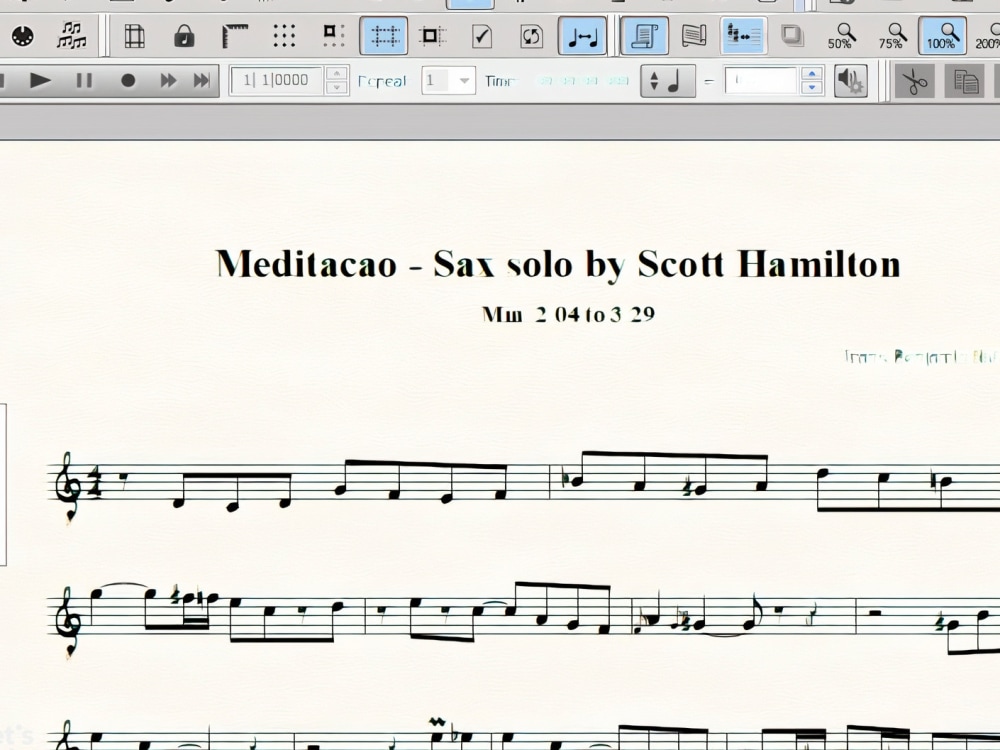Click the circular refresh arrows icon
The height and width of the screenshot is (750, 1000).
point(531,36)
